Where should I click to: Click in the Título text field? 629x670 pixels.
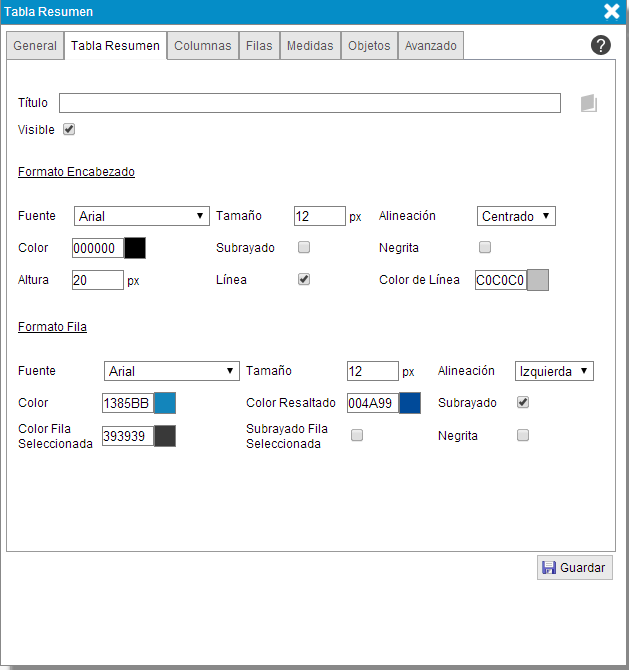pos(310,103)
